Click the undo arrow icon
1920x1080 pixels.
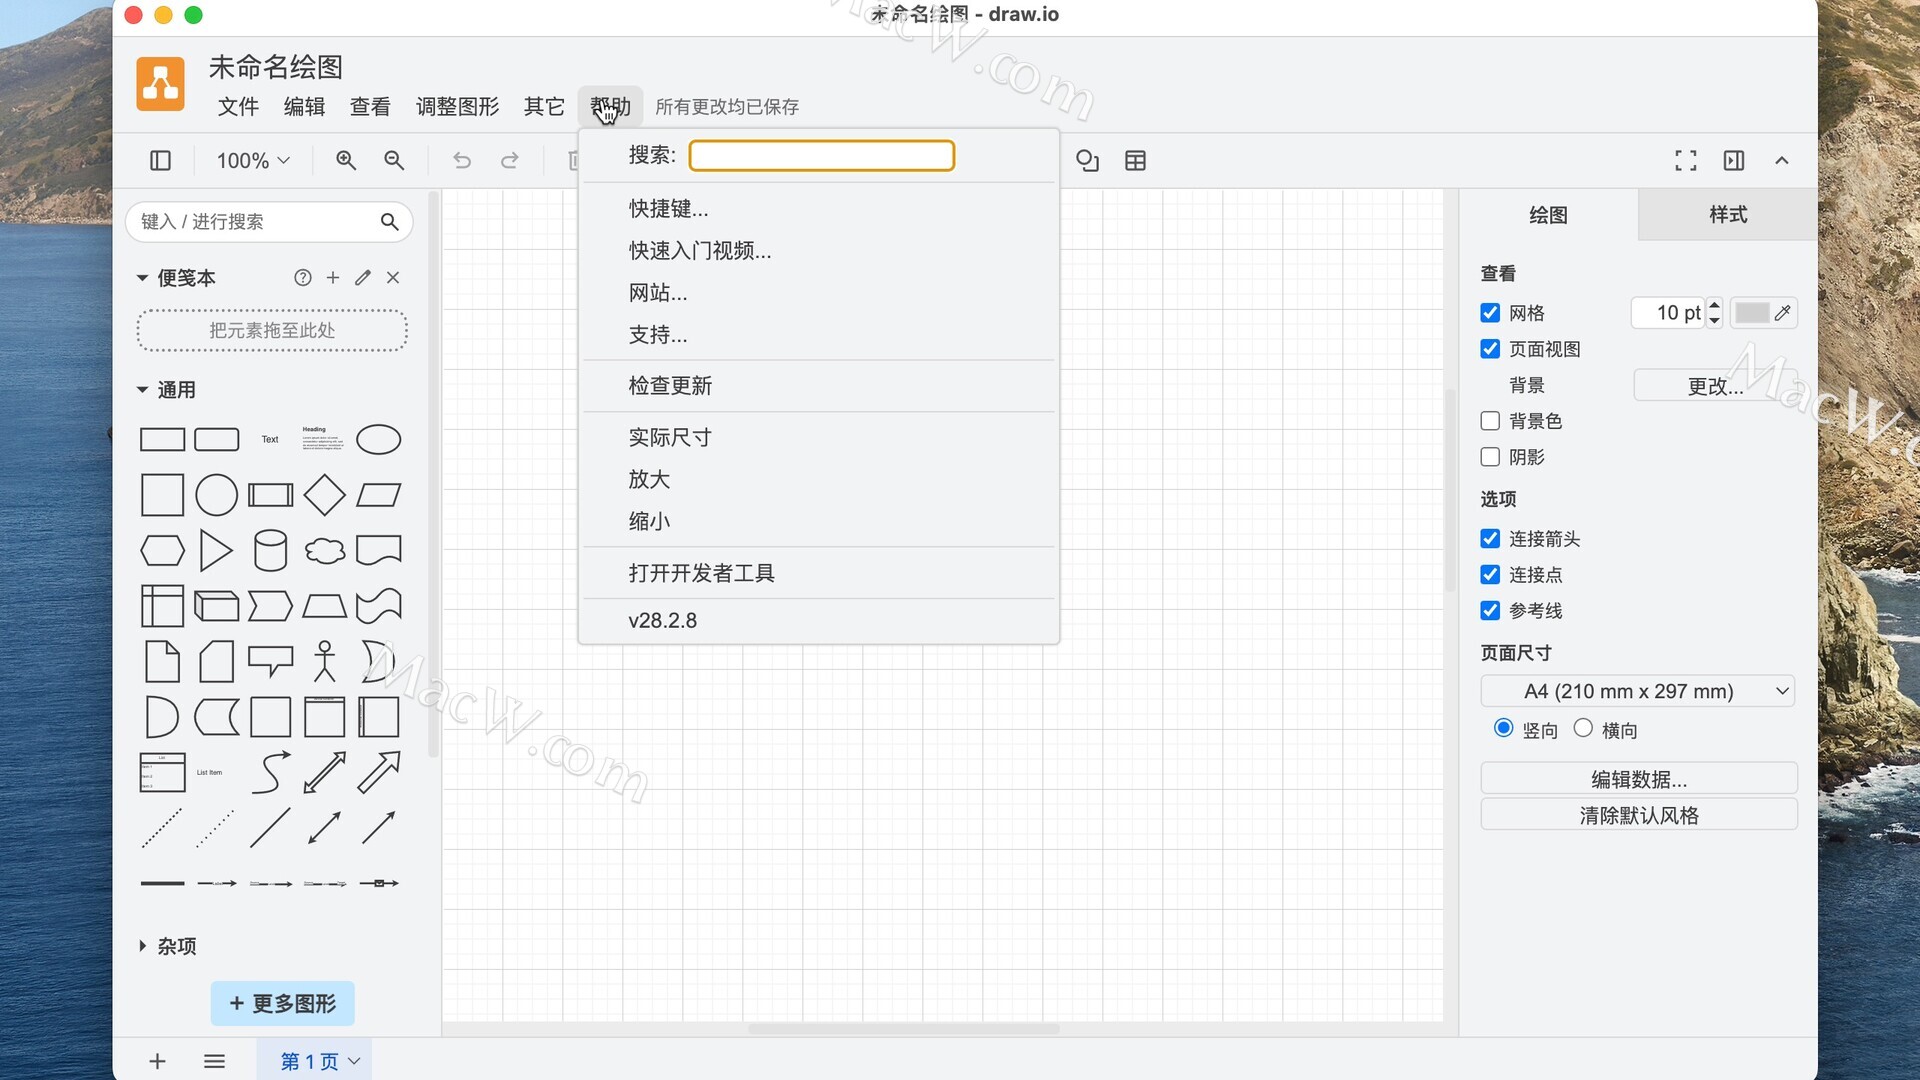[461, 160]
